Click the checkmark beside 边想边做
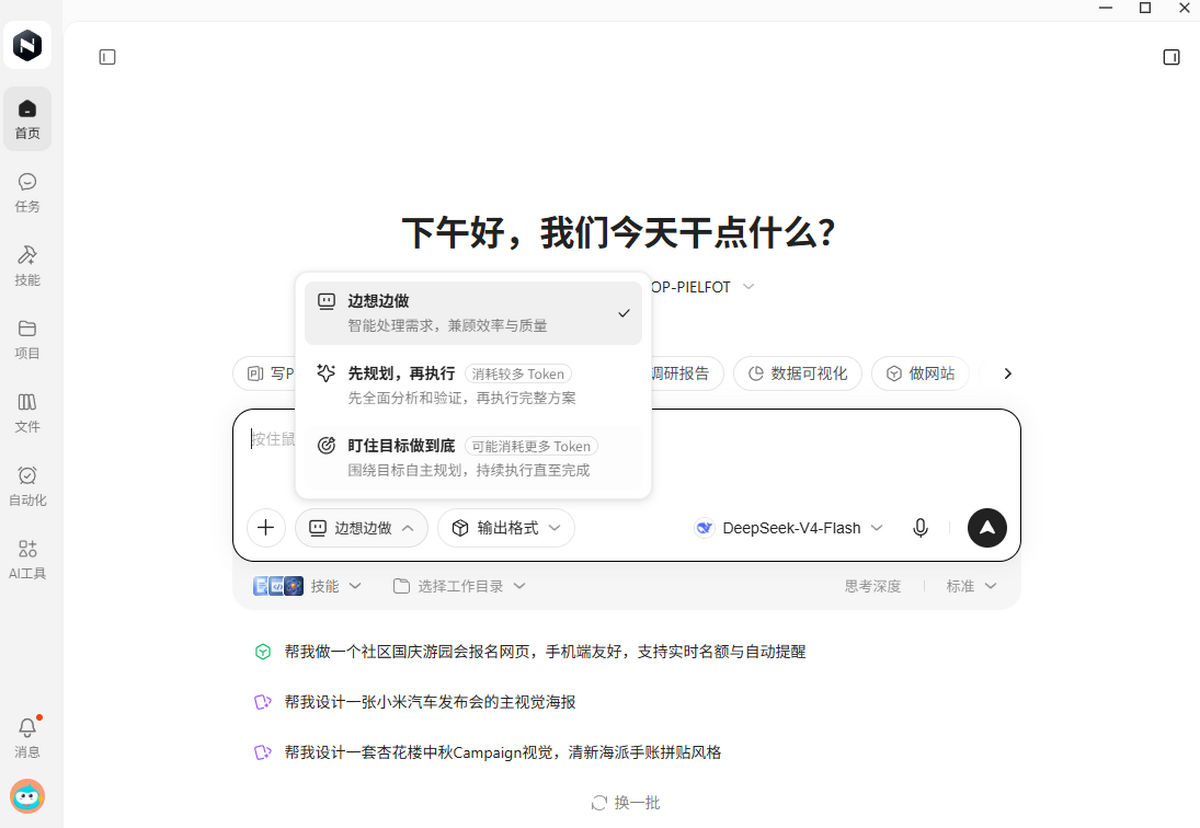 coord(624,313)
